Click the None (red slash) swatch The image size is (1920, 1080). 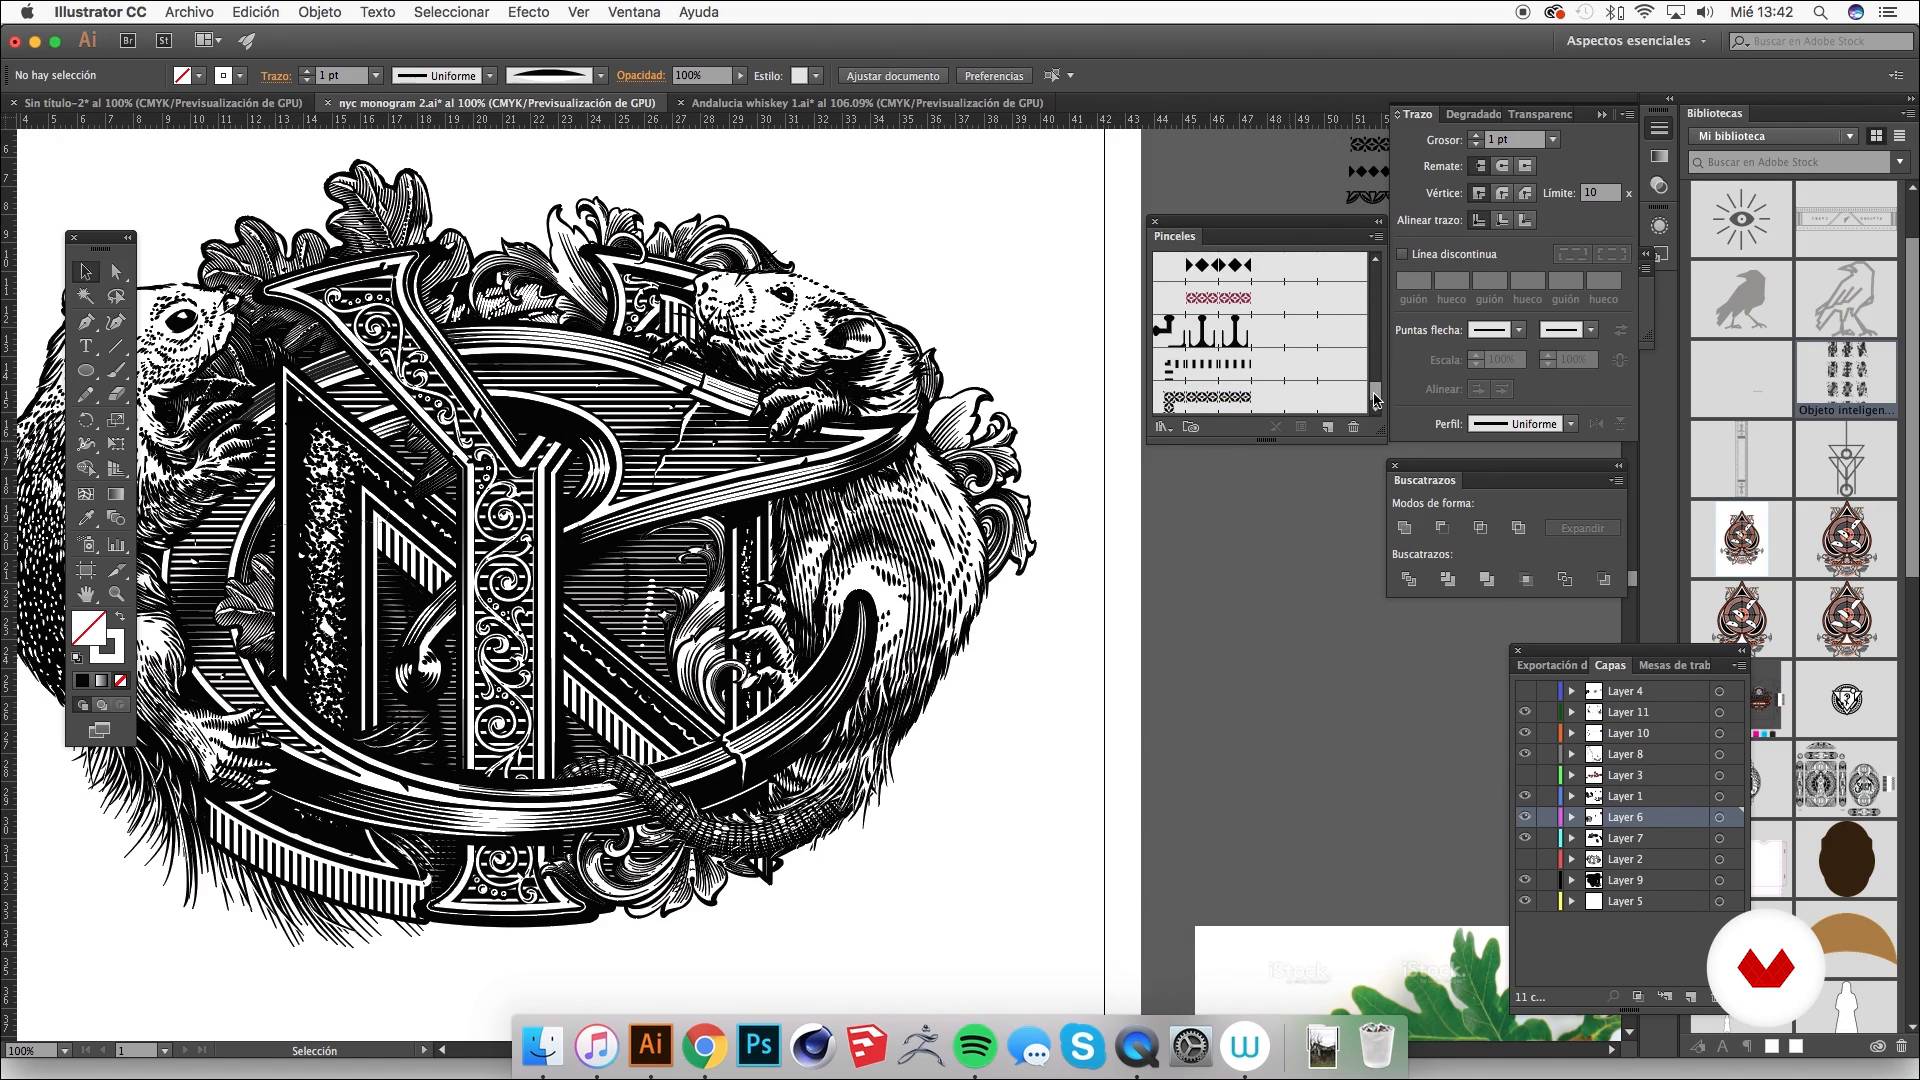(x=120, y=681)
